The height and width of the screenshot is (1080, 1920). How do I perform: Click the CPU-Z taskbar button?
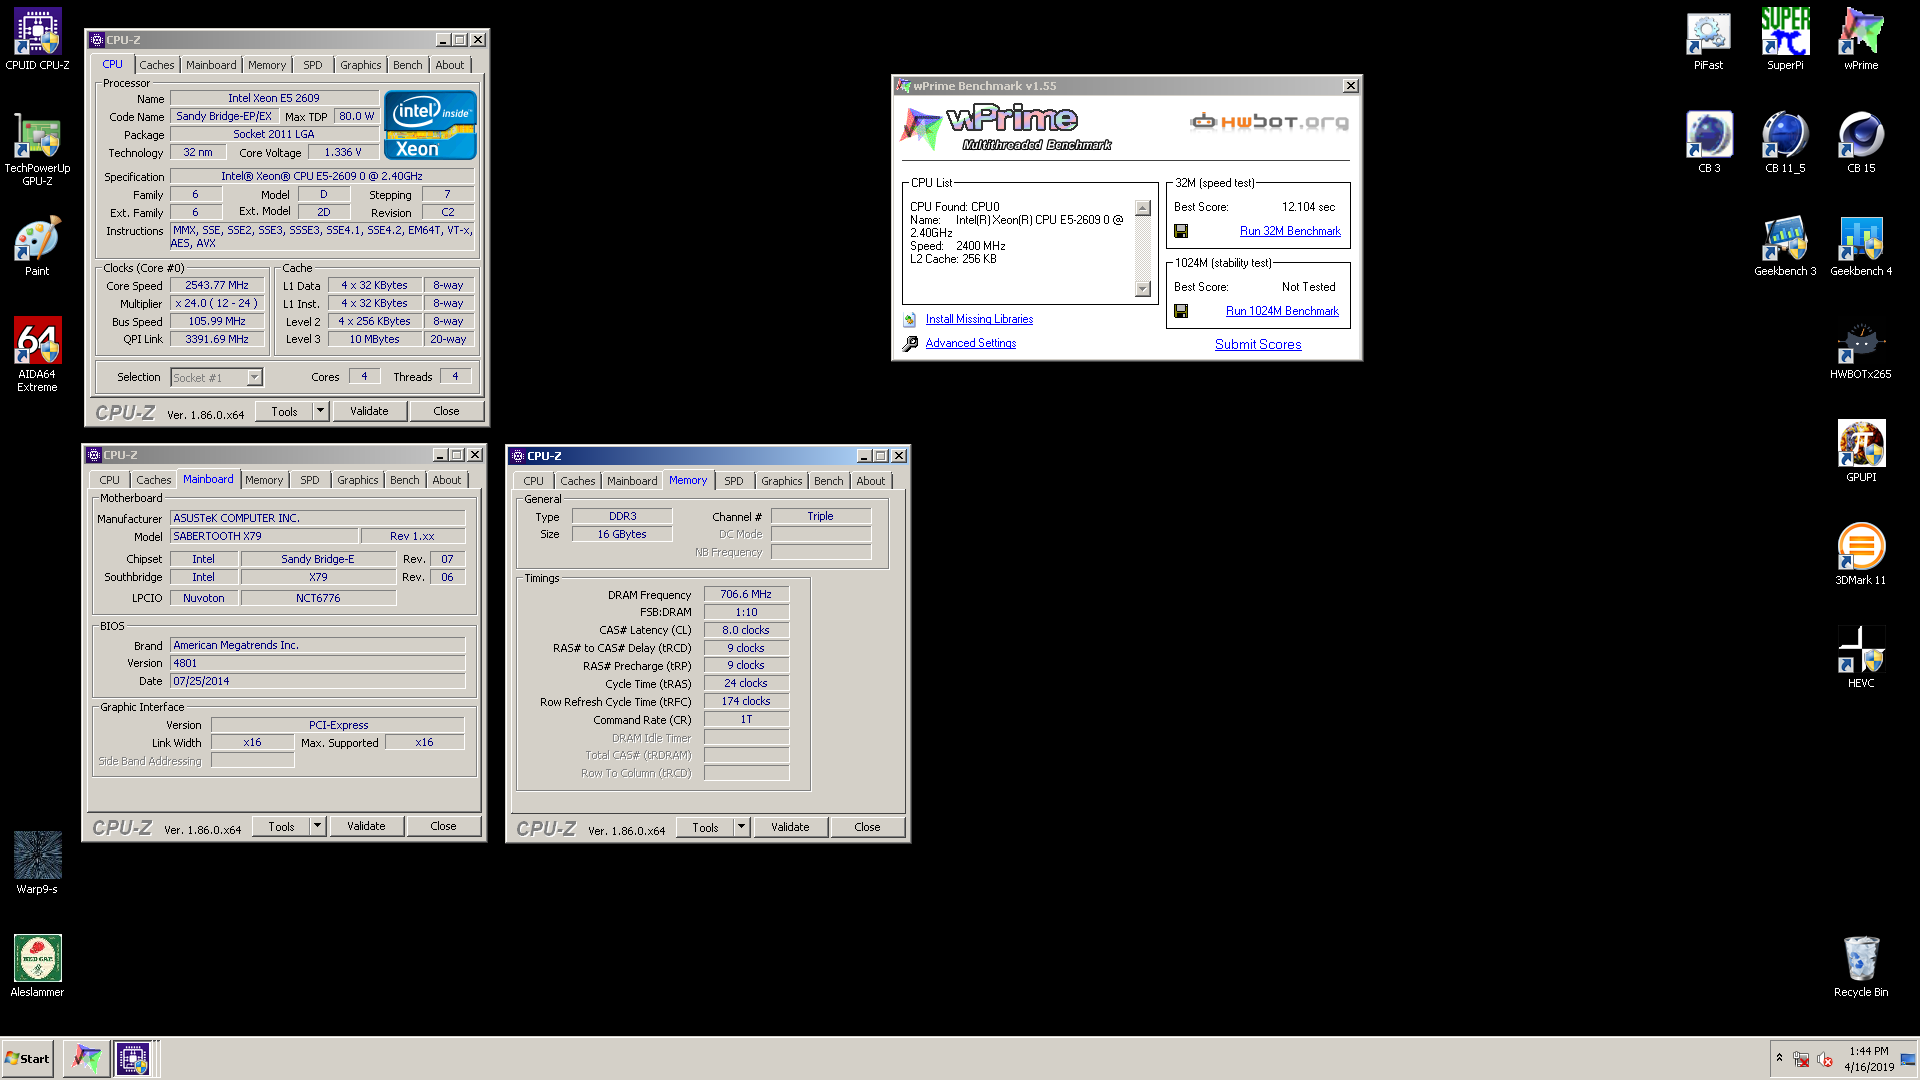pyautogui.click(x=133, y=1058)
